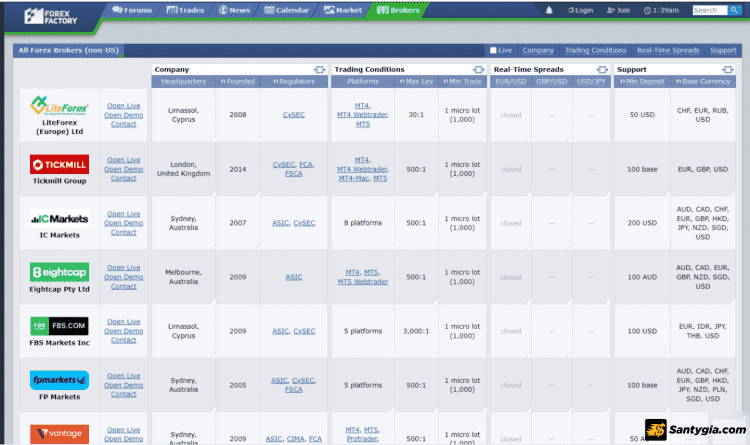Sort by EUR/USD spread column
Screen dimensions: 750x445
click(x=511, y=81)
